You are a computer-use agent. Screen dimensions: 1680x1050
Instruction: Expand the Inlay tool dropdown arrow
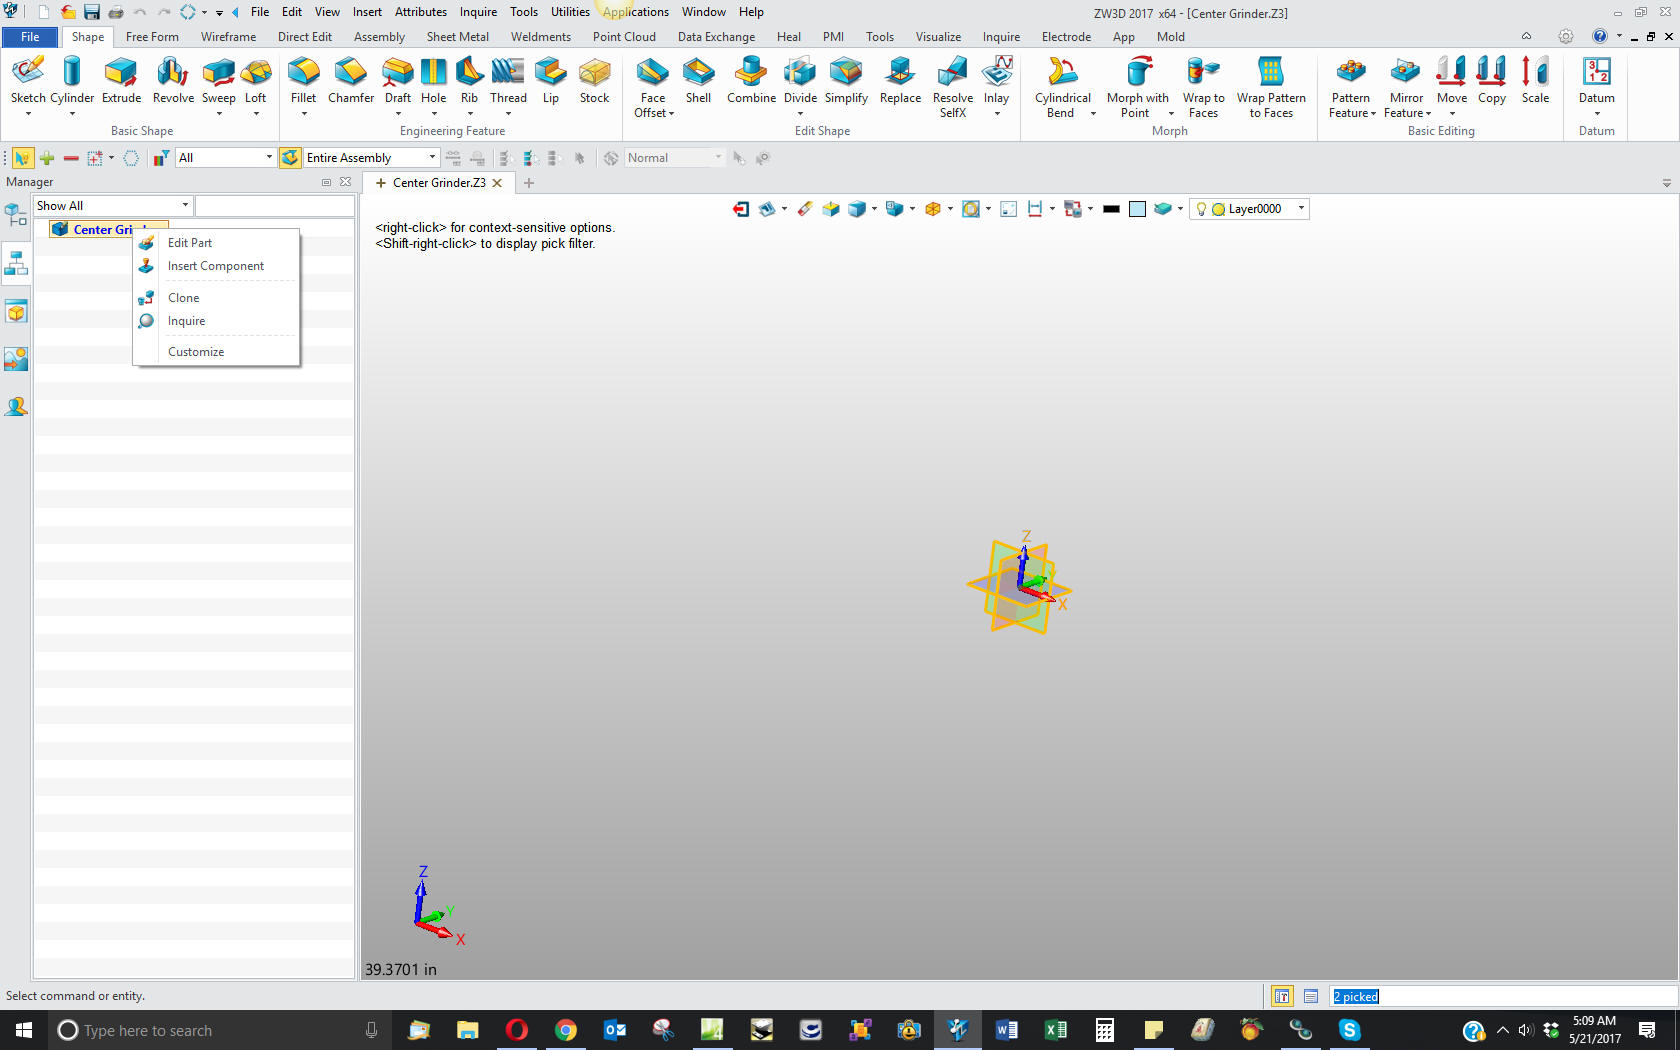point(997,114)
